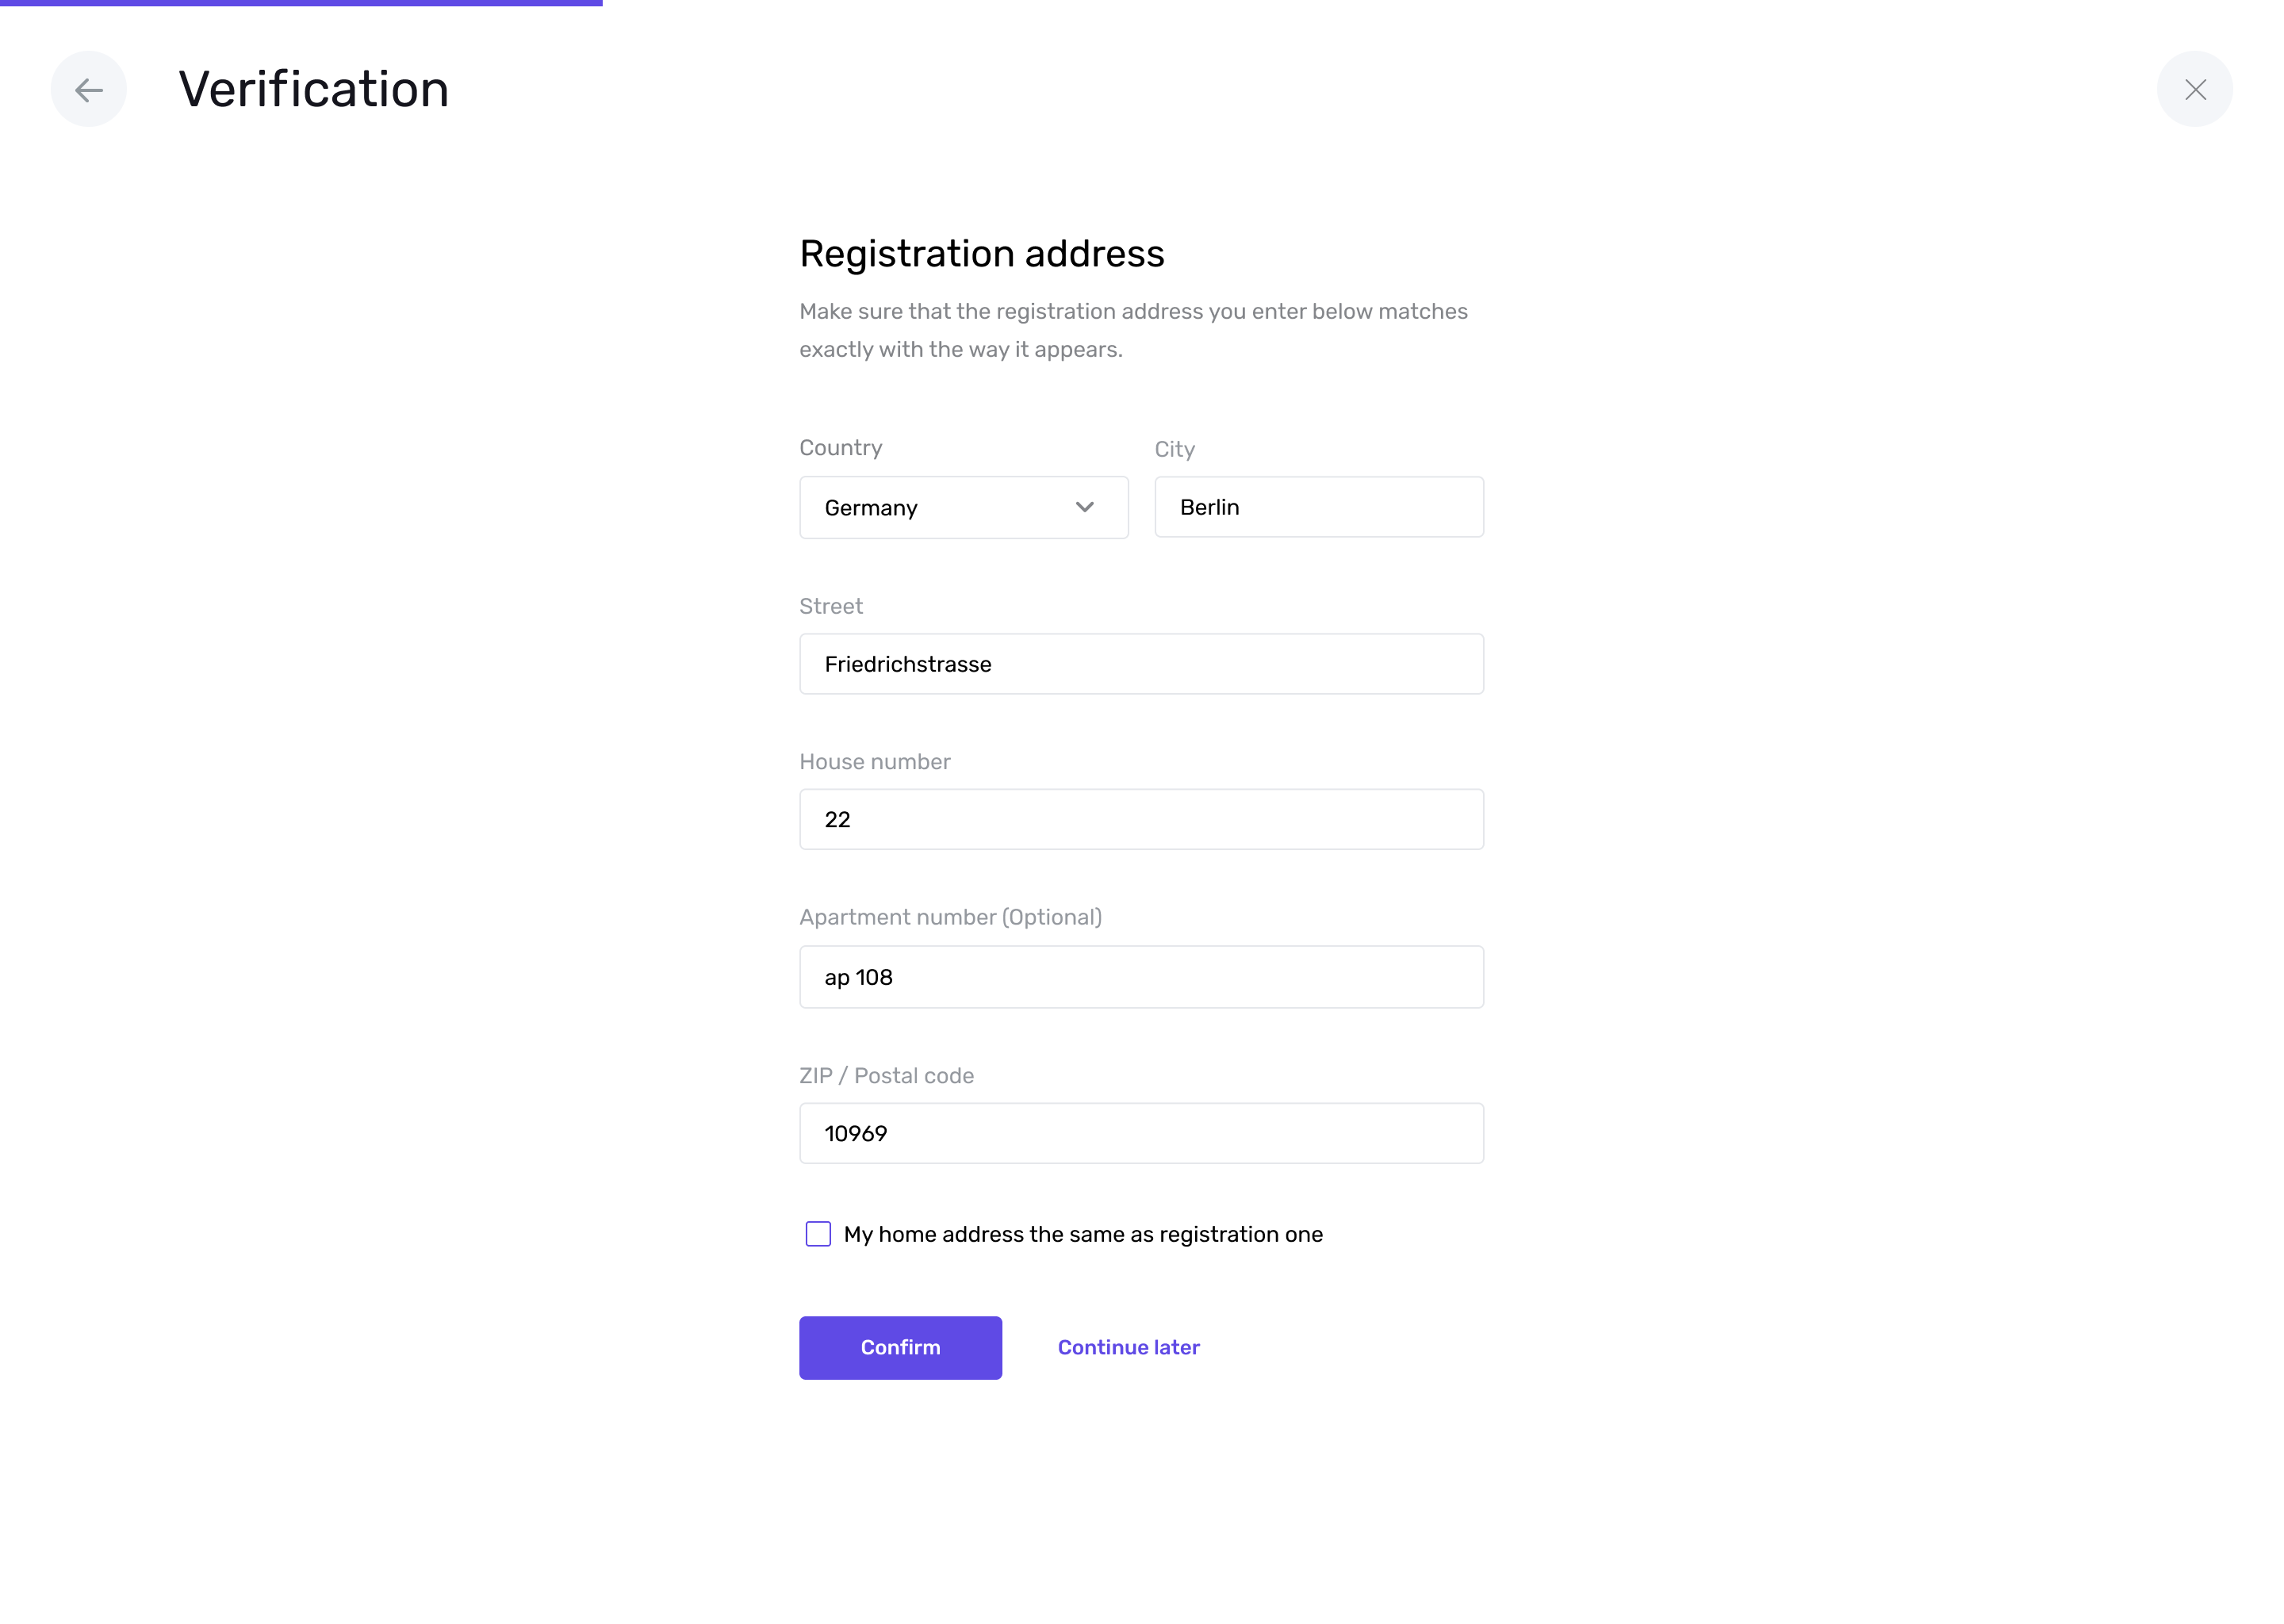
Task: Click into the House number field
Action: [x=1142, y=819]
